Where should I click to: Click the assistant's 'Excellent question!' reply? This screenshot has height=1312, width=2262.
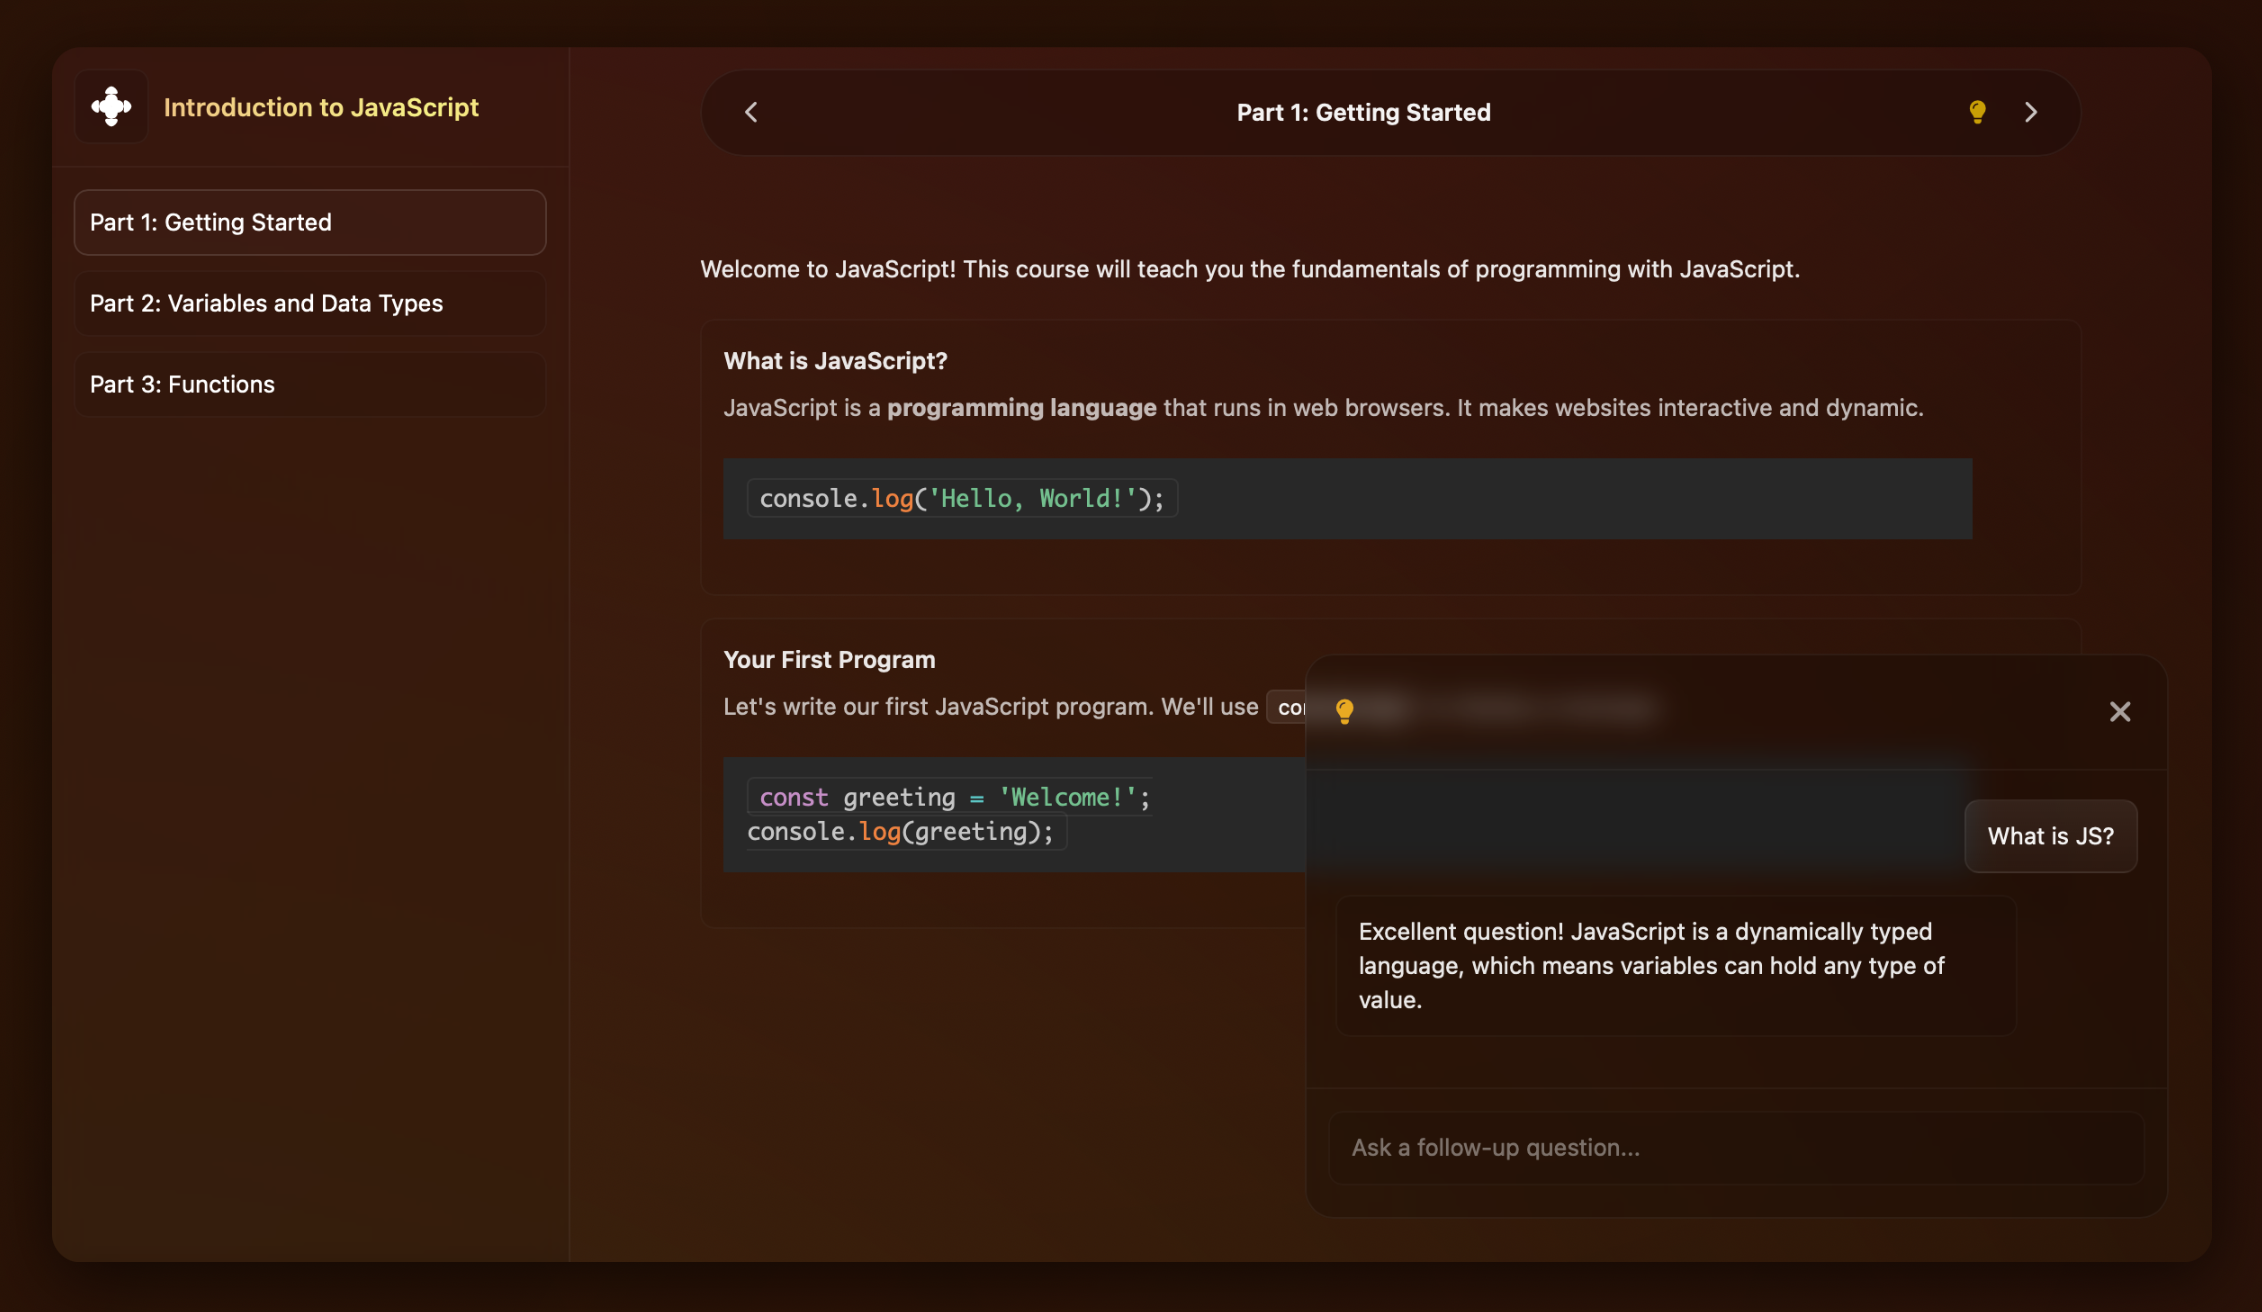1675,965
